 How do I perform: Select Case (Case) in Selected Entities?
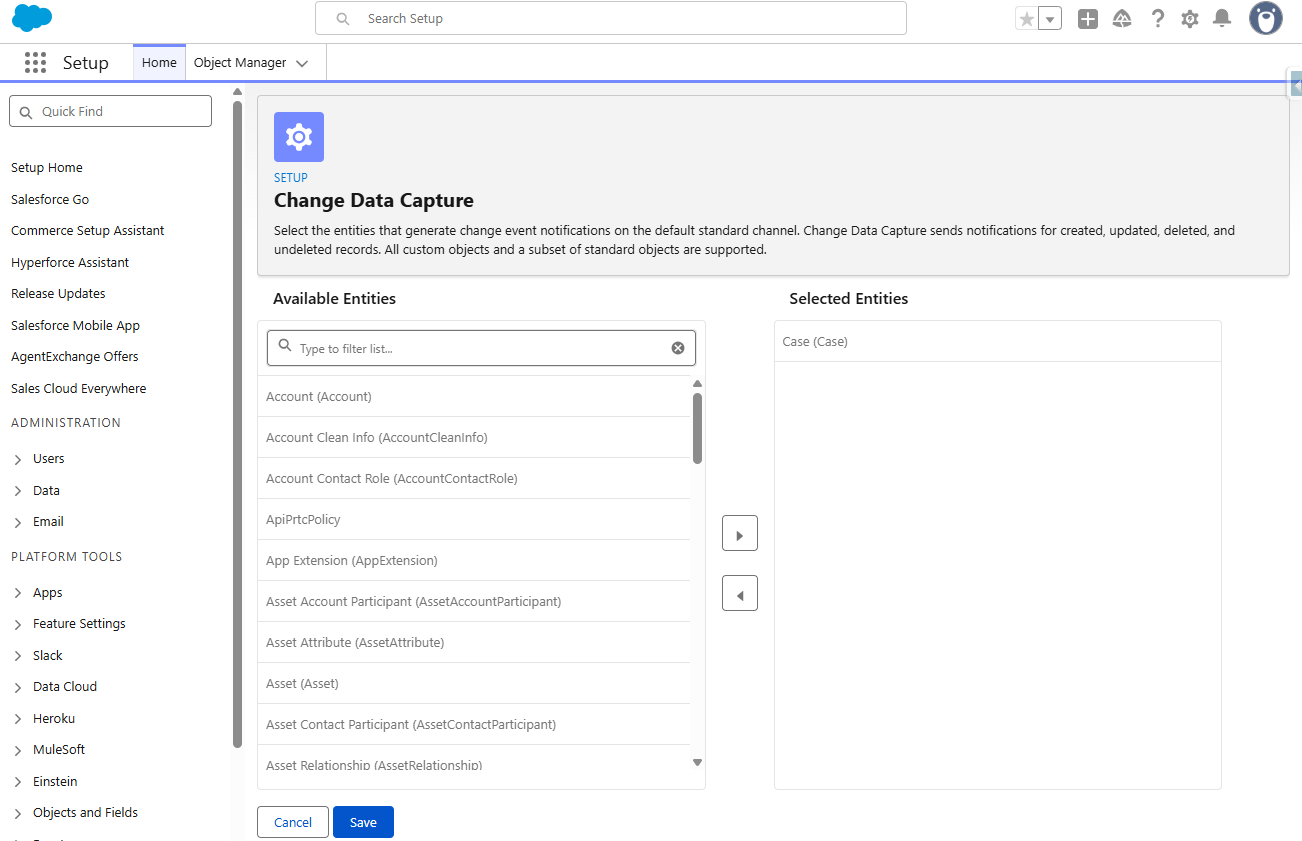[x=998, y=342]
